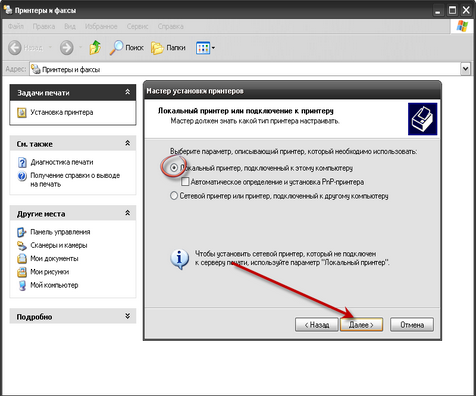Click the Назад button in wizard
Image resolution: width=476 pixels, height=396 pixels.
317,324
